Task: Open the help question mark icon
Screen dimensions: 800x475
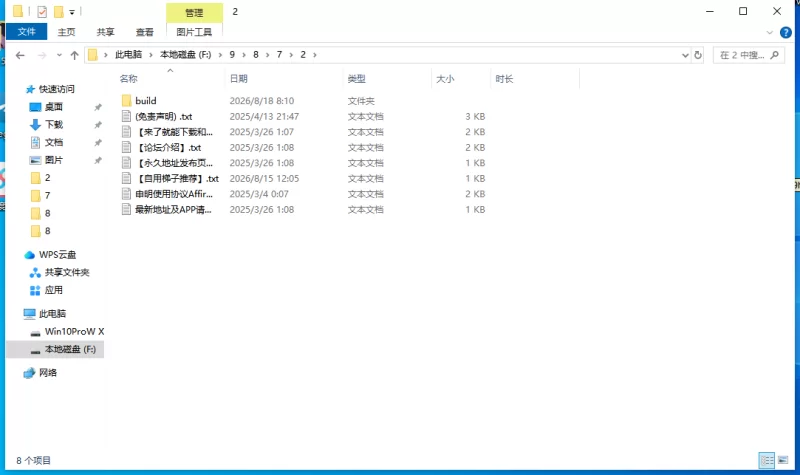Action: tap(786, 33)
